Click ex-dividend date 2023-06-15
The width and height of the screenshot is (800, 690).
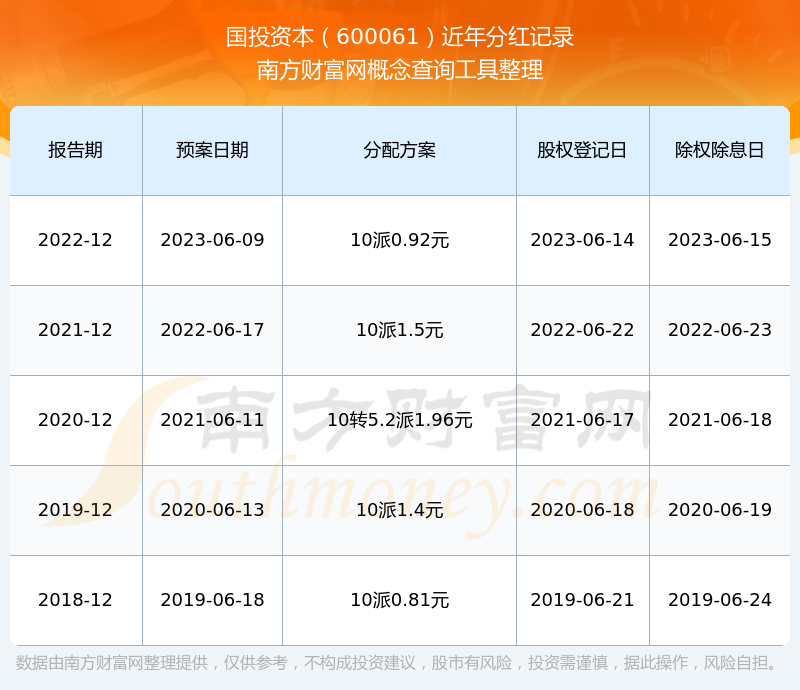pos(719,240)
